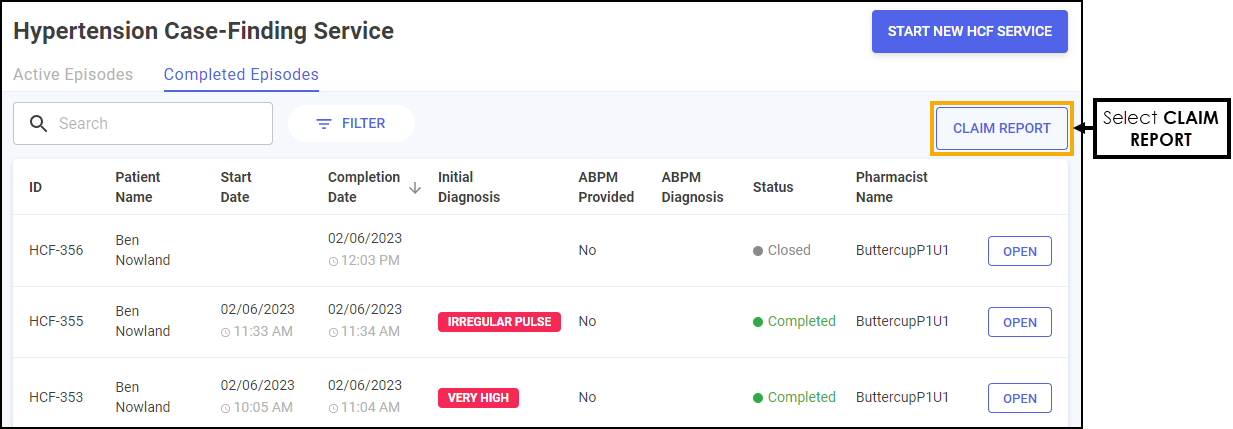
Task: Click the Patient Name column header
Action: (x=138, y=187)
